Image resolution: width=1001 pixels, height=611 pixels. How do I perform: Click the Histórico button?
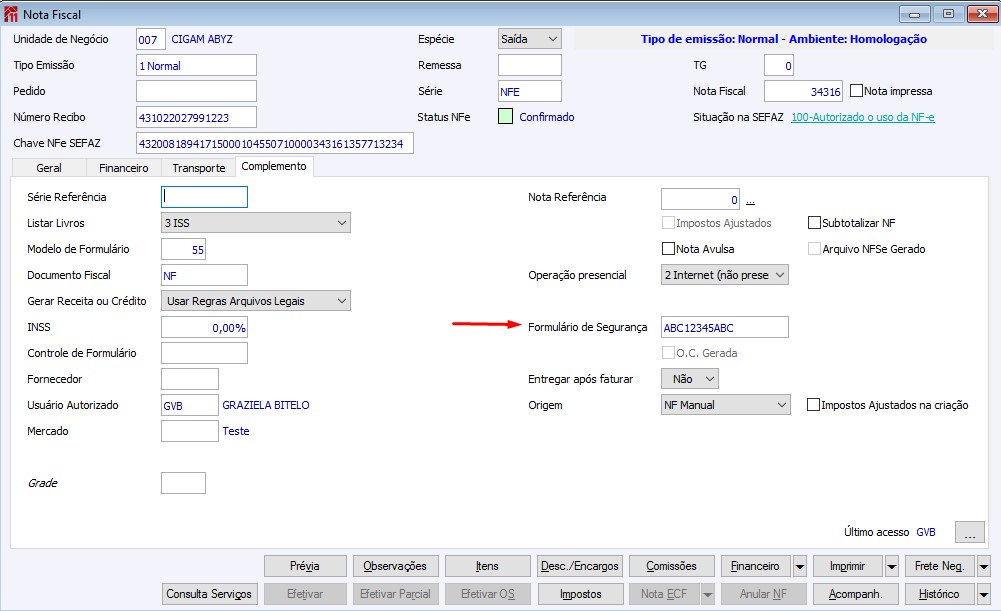pyautogui.click(x=940, y=594)
